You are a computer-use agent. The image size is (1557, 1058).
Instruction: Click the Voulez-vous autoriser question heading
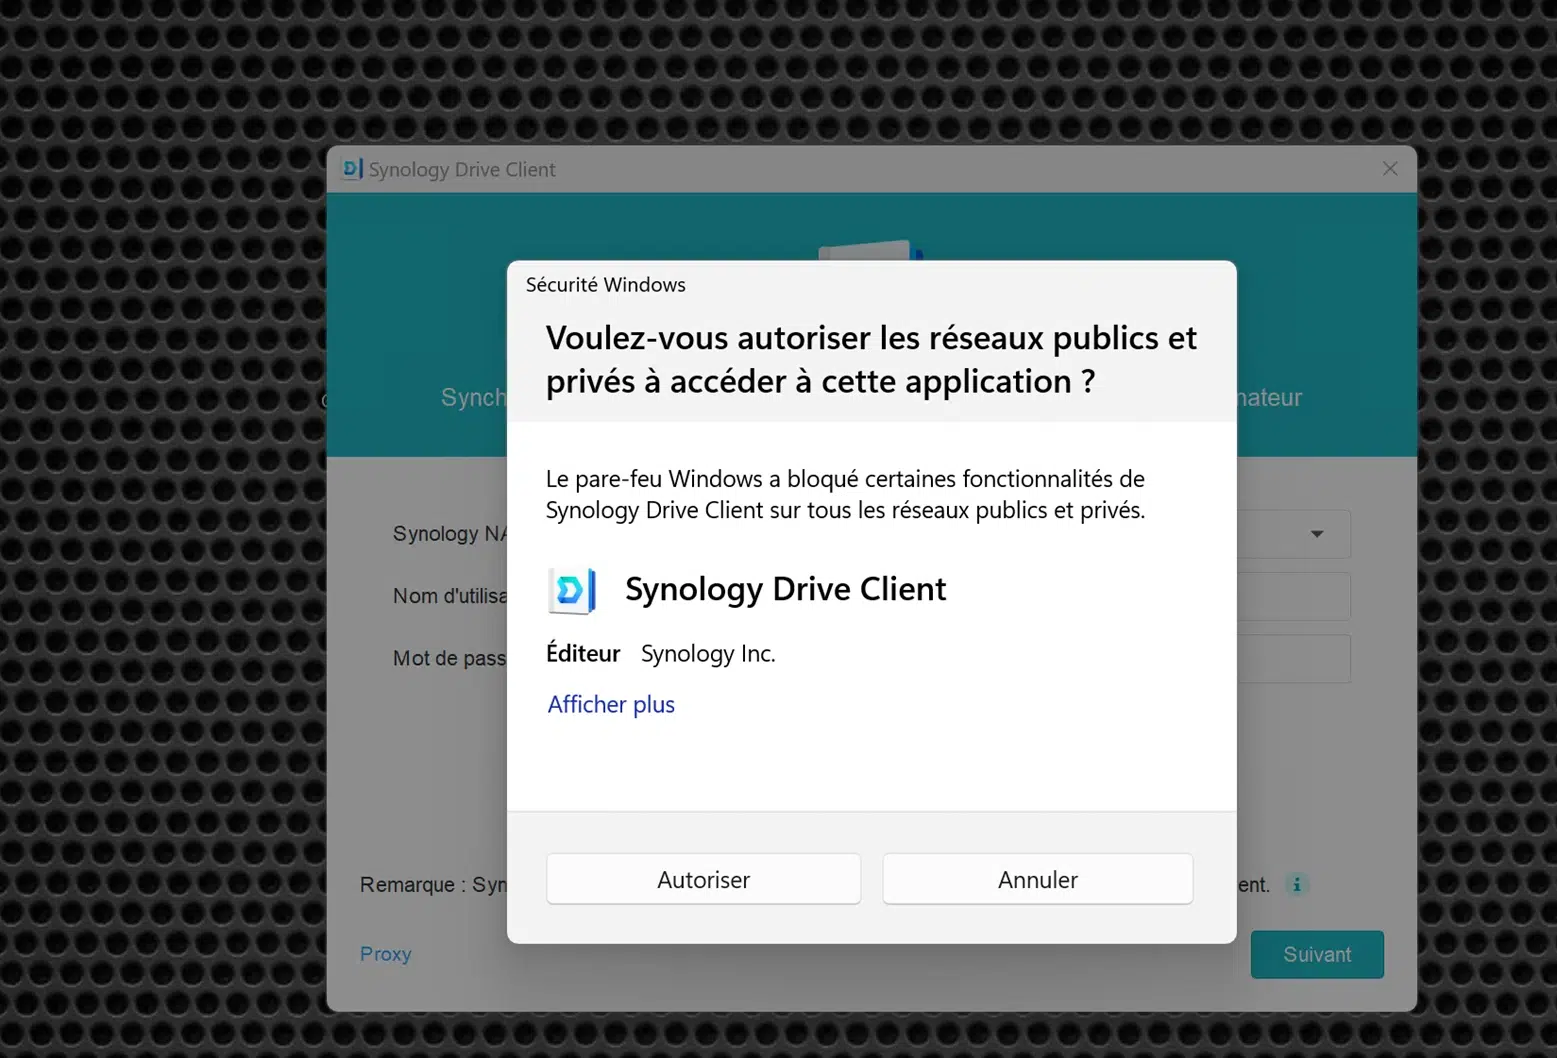[x=871, y=359]
